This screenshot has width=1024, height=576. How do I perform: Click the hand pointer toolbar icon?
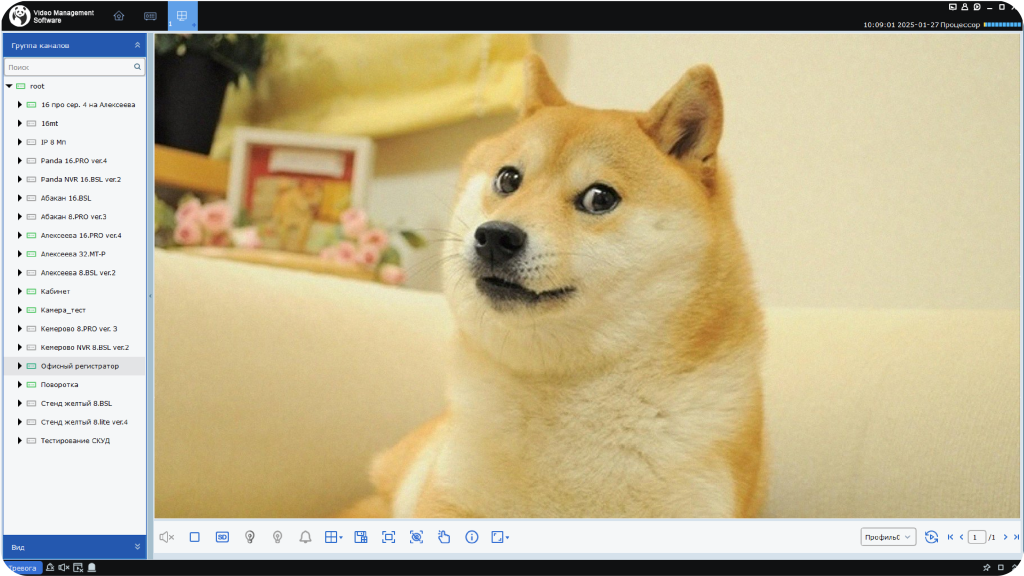click(444, 537)
